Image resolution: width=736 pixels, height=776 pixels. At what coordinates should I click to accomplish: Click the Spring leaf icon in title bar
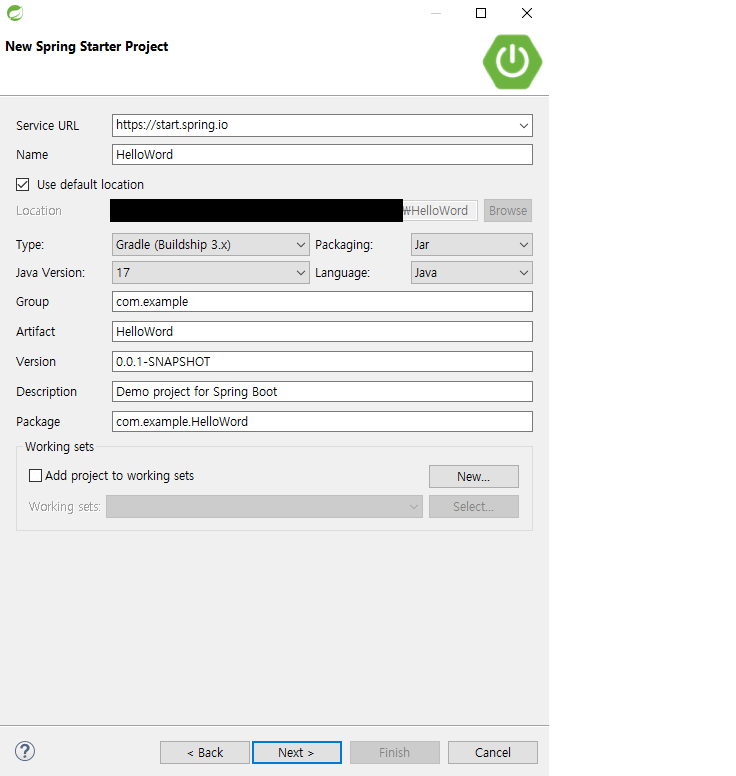(x=15, y=13)
